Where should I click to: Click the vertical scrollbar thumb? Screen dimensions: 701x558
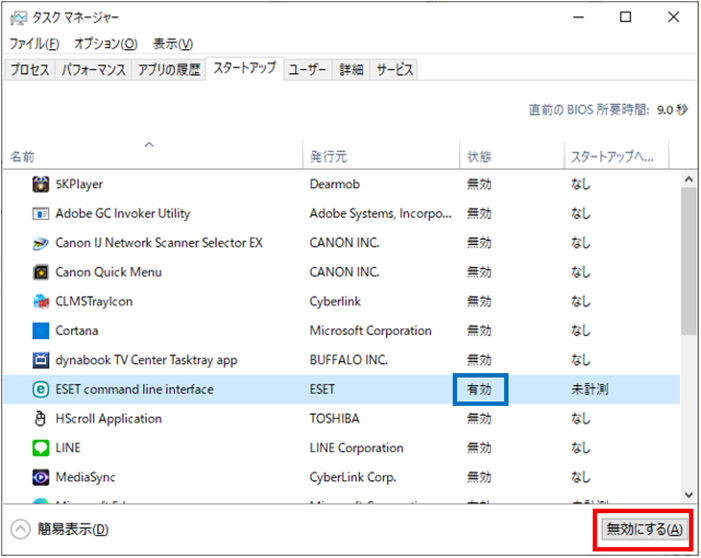(689, 261)
